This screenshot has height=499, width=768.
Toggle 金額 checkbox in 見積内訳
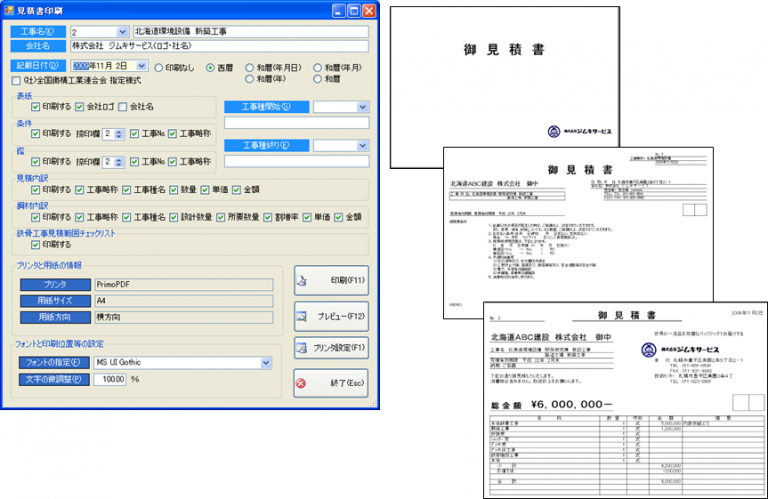(x=237, y=190)
